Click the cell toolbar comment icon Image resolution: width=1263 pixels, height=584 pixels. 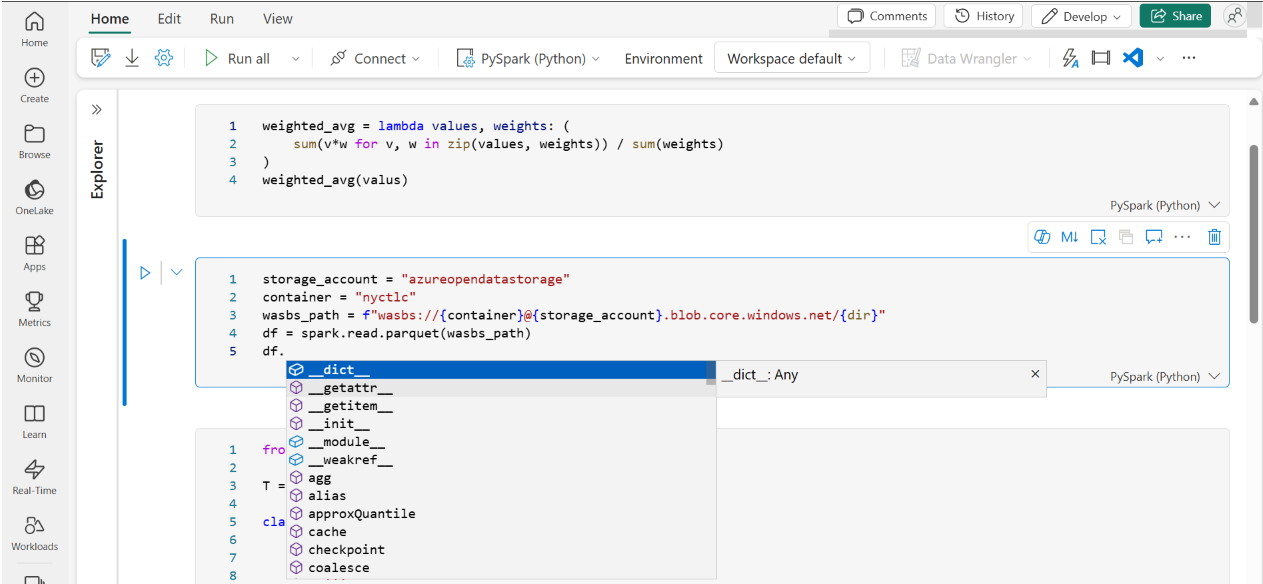point(1154,237)
